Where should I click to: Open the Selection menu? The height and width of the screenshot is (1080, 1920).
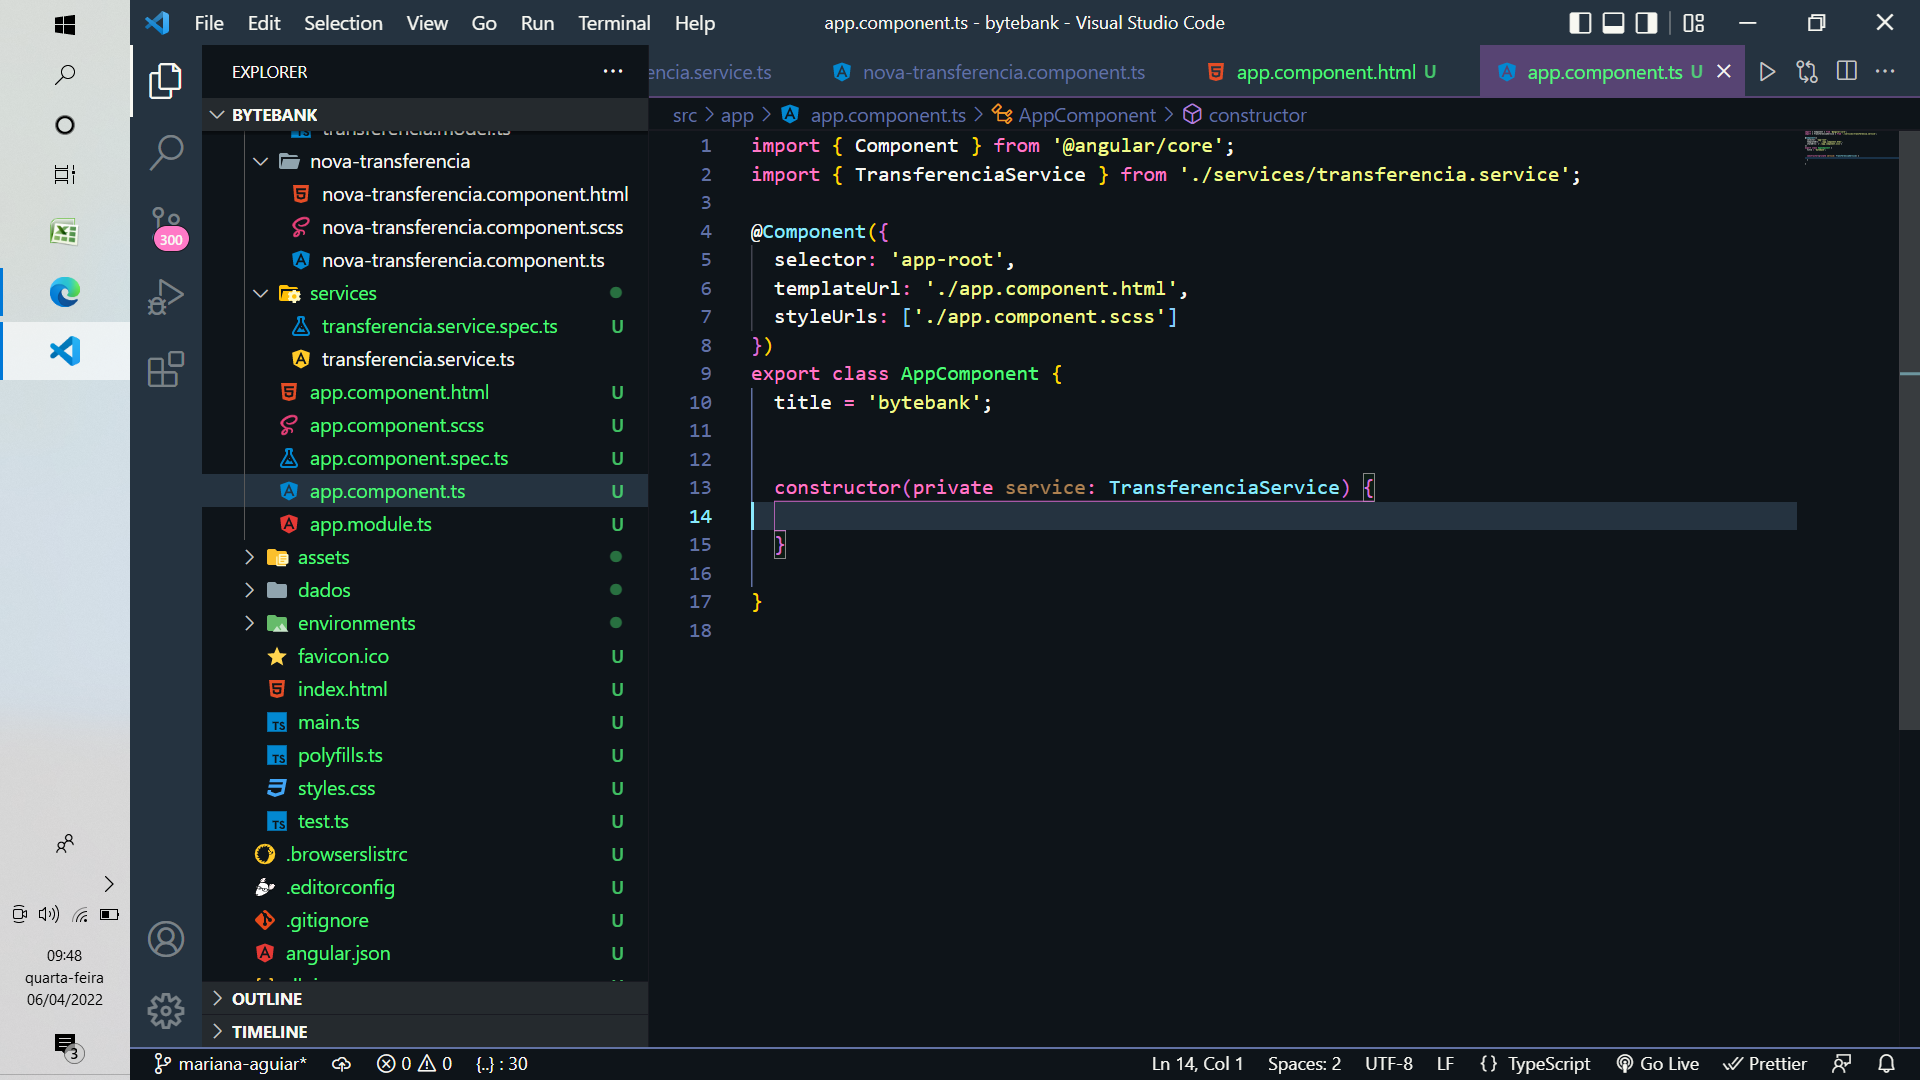[343, 23]
